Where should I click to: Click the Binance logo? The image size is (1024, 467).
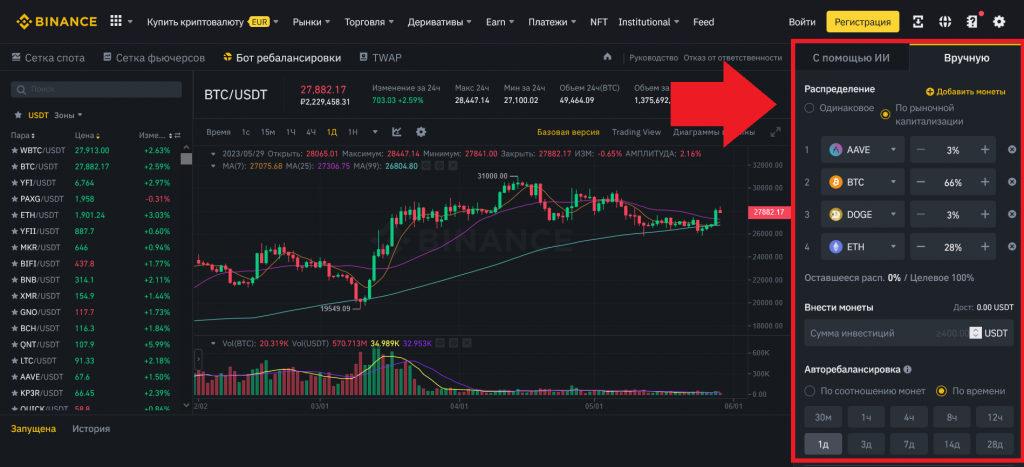[x=57, y=22]
